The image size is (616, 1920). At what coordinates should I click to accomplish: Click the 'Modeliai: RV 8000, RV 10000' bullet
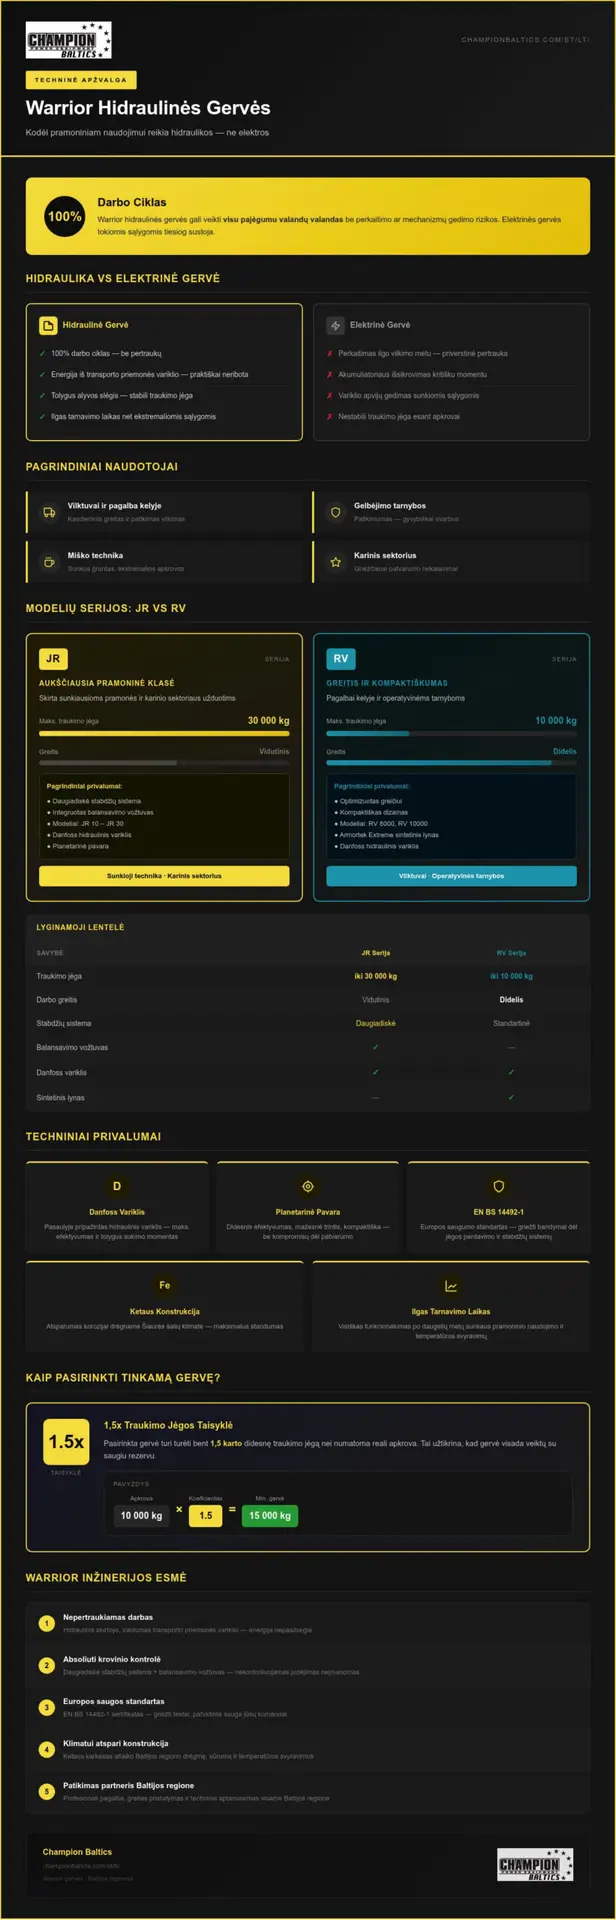[381, 823]
